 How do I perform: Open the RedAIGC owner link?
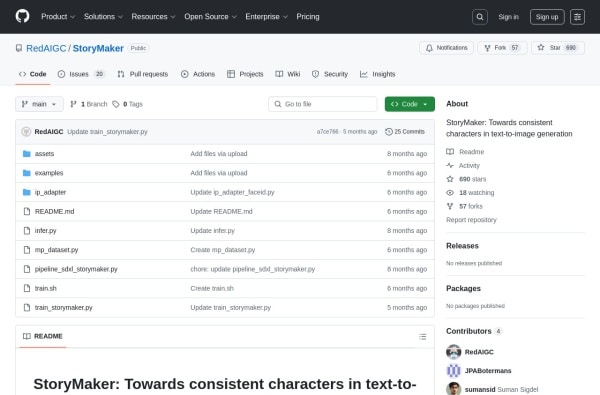coord(46,49)
